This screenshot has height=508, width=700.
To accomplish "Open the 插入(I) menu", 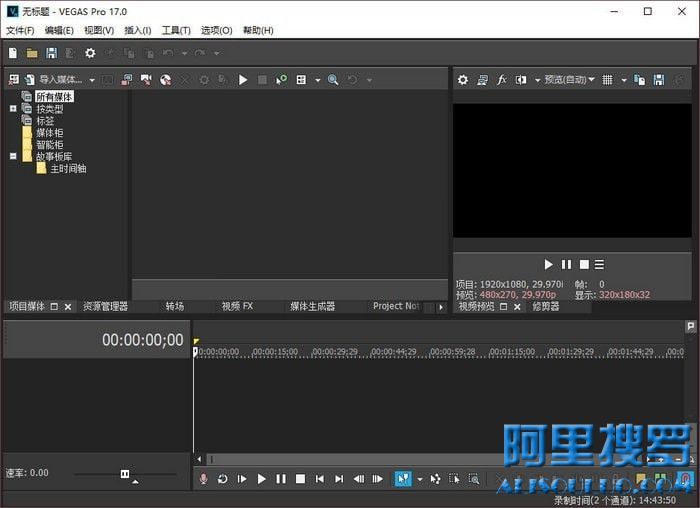I will (x=138, y=30).
